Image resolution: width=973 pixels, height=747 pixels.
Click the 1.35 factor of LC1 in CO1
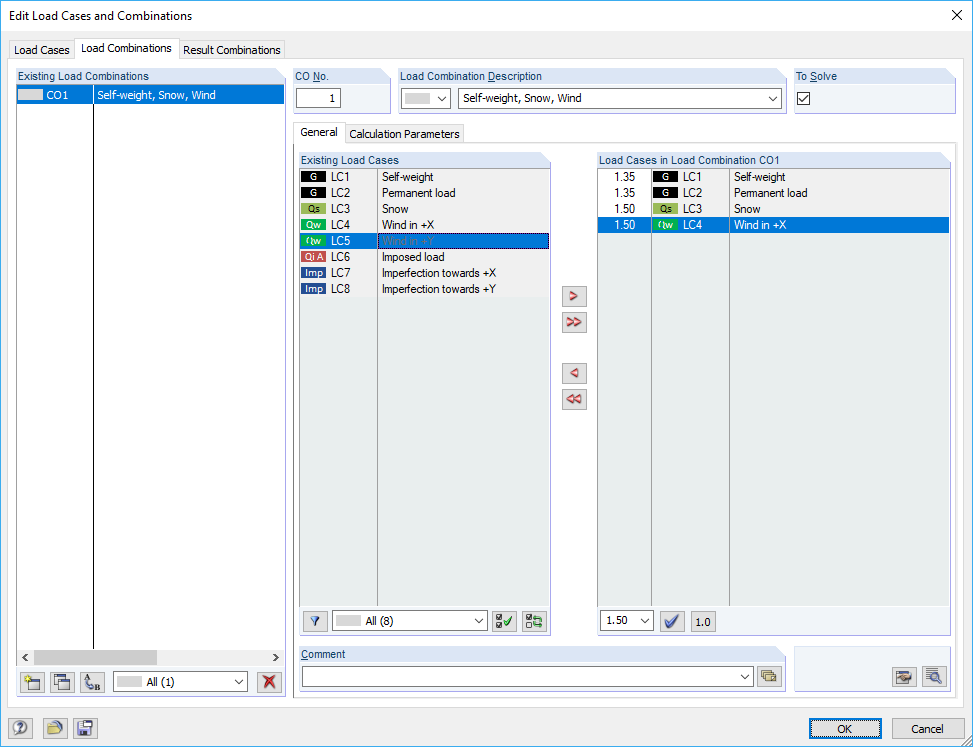[x=624, y=177]
